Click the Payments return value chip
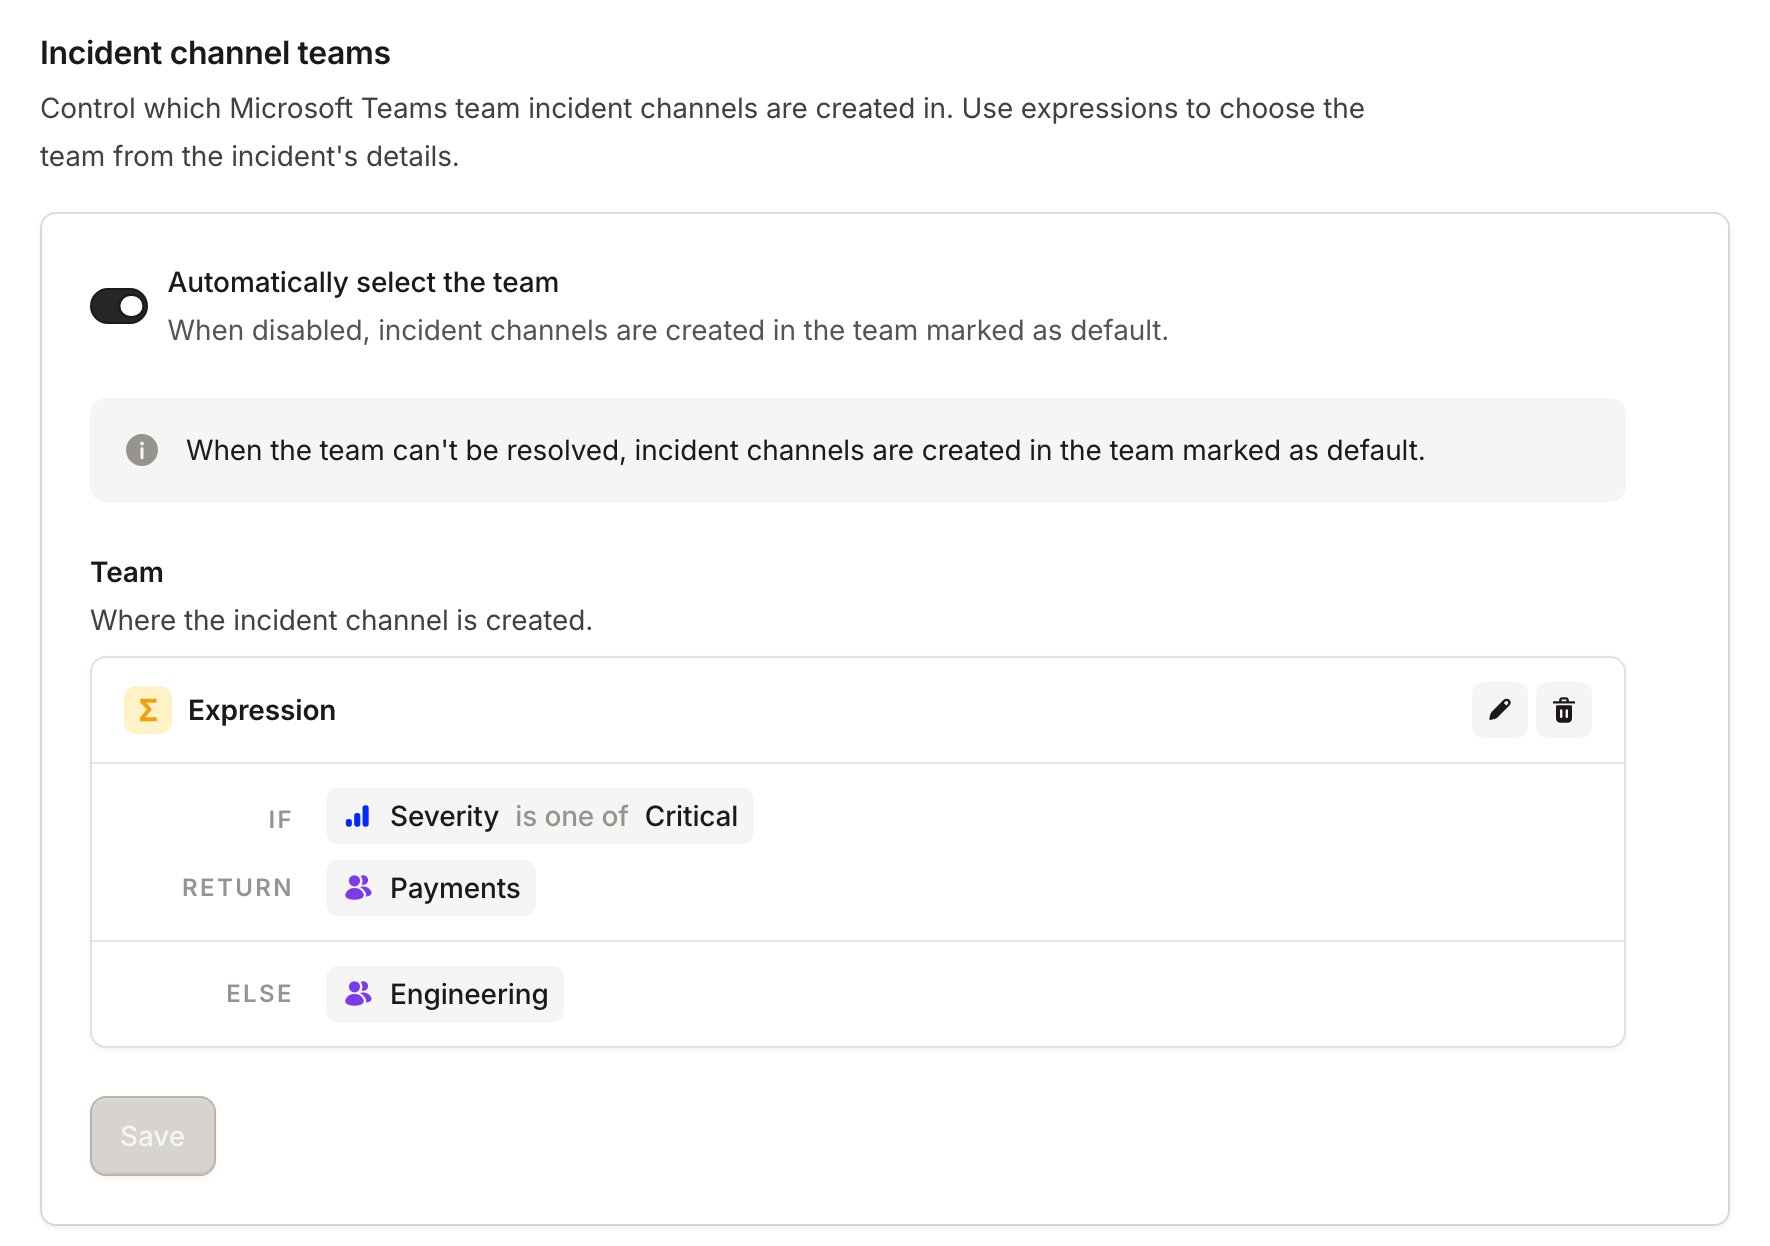 tap(431, 888)
